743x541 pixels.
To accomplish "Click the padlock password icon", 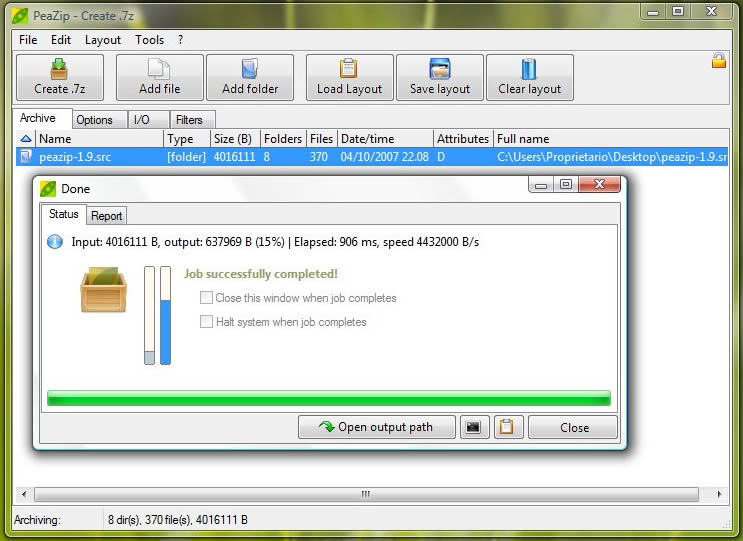I will pos(718,61).
